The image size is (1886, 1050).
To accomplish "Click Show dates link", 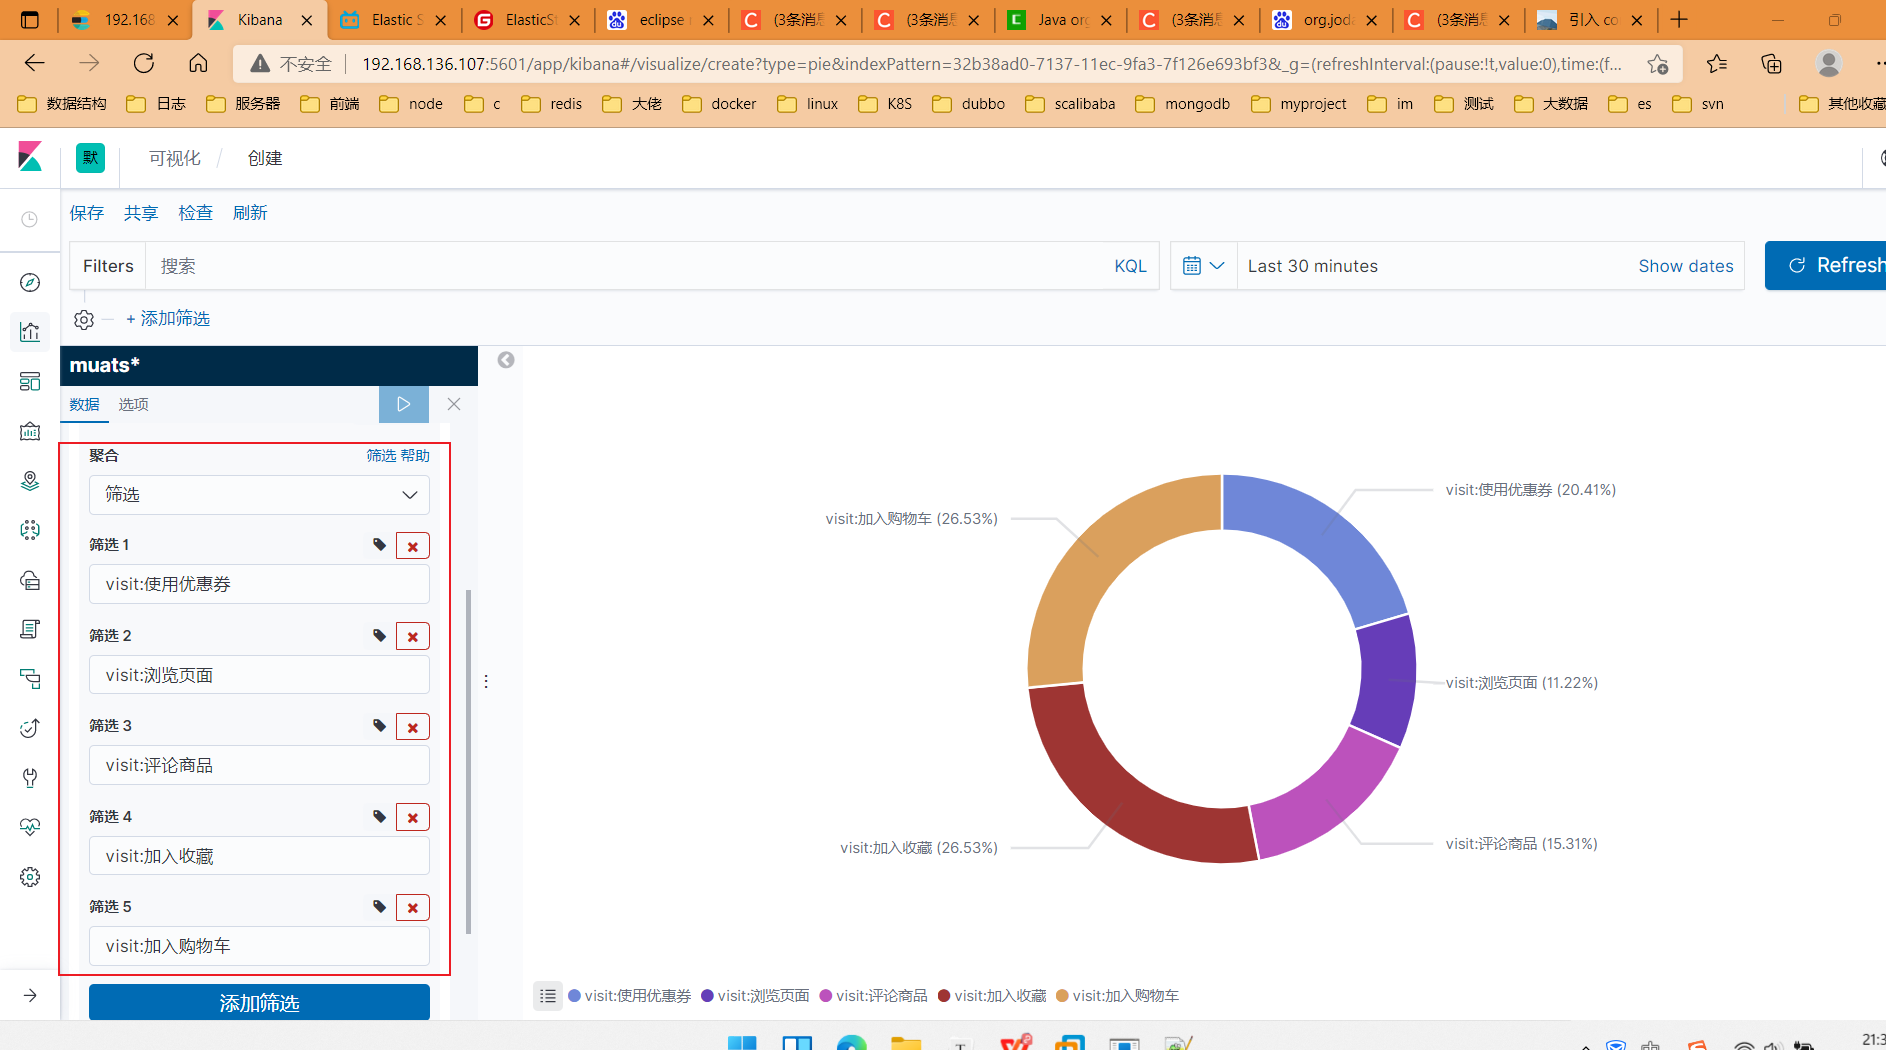I will tap(1686, 266).
